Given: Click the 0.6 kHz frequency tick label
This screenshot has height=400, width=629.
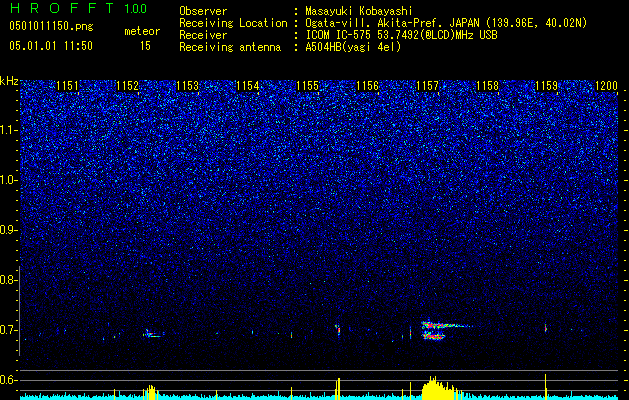Looking at the screenshot, I should point(8,380).
